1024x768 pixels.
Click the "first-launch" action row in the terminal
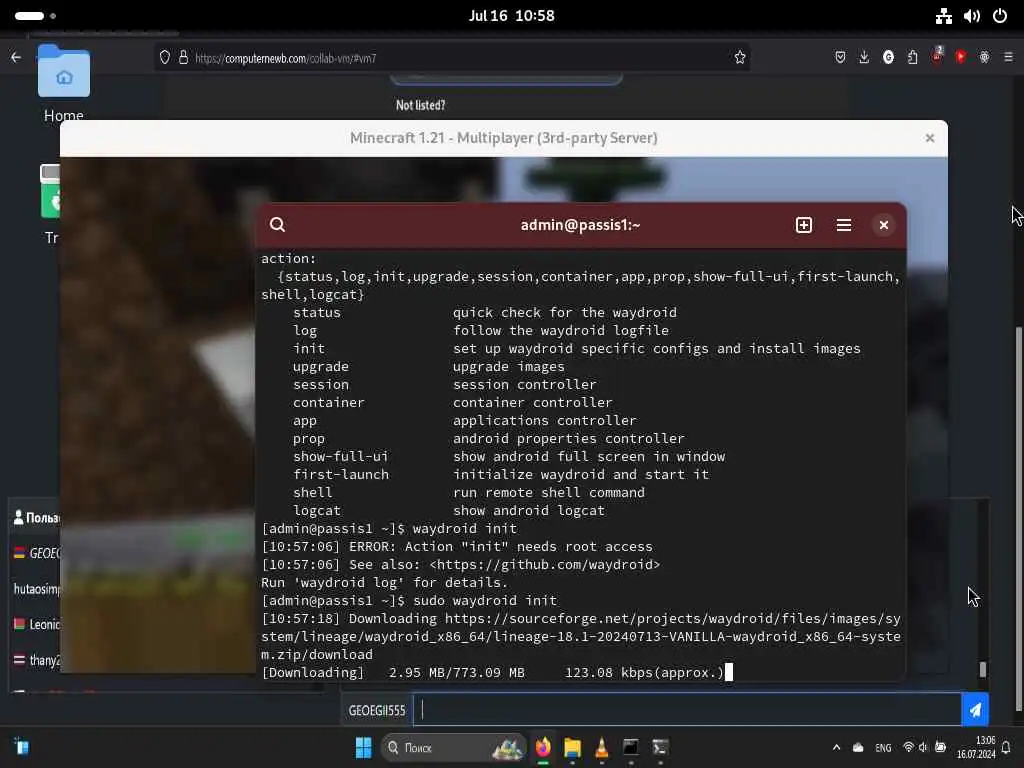pos(501,474)
